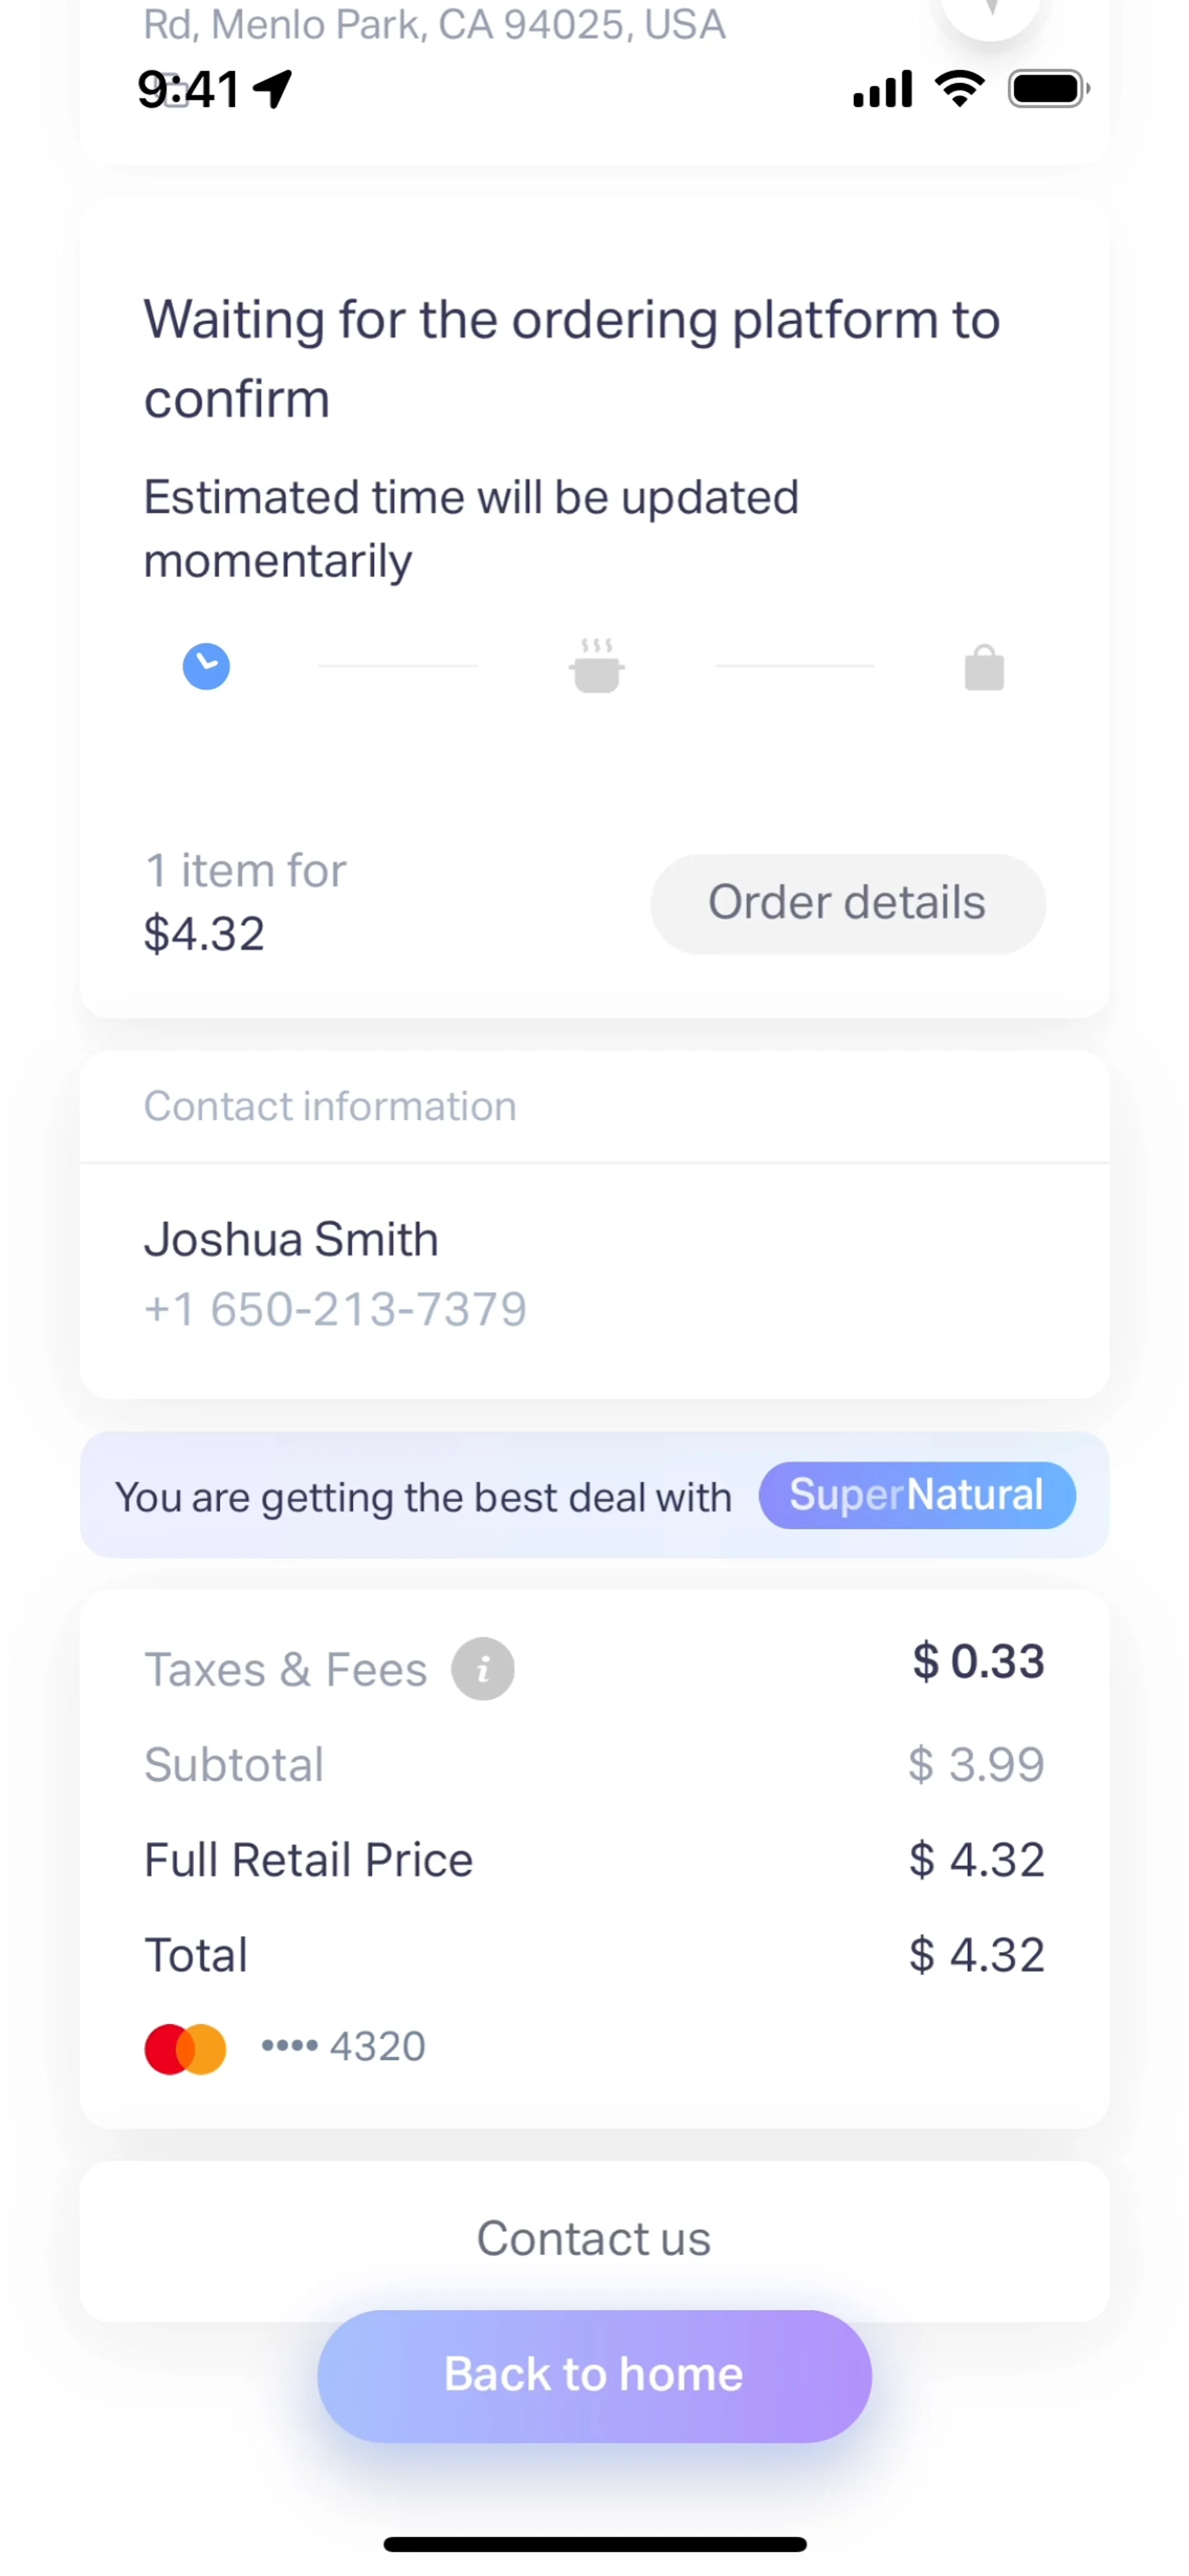The width and height of the screenshot is (1189, 2576).
Task: Tap the battery indicator icon
Action: pos(1047,89)
